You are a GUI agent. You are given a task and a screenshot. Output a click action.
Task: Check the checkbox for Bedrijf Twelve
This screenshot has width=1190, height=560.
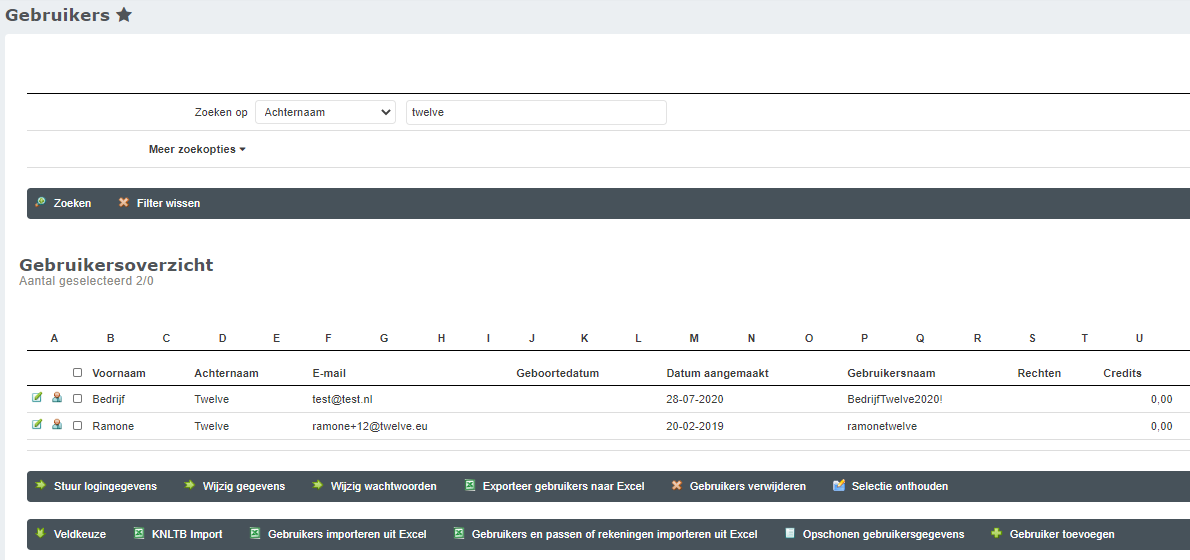(x=78, y=399)
